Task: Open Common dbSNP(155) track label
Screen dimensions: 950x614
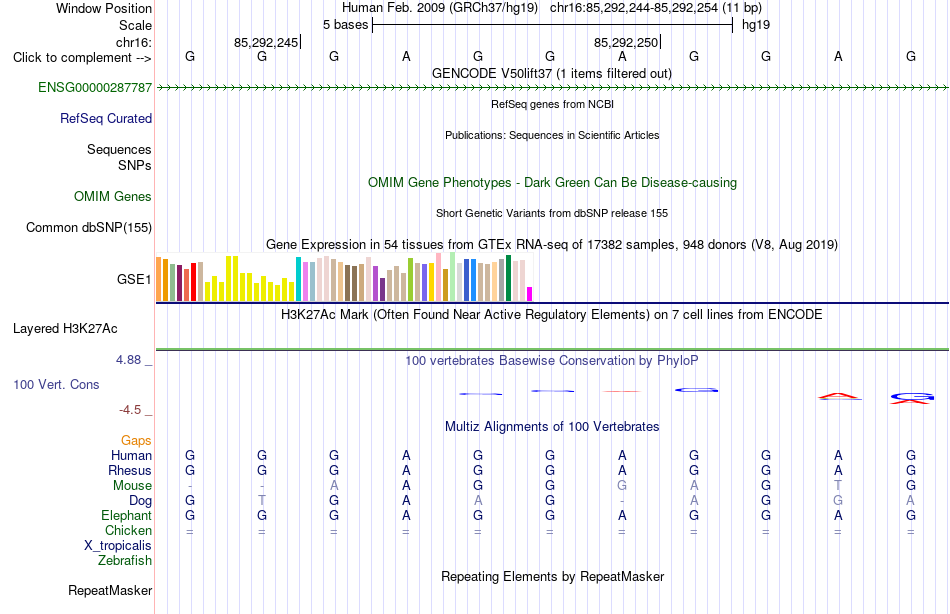Action: tap(88, 227)
